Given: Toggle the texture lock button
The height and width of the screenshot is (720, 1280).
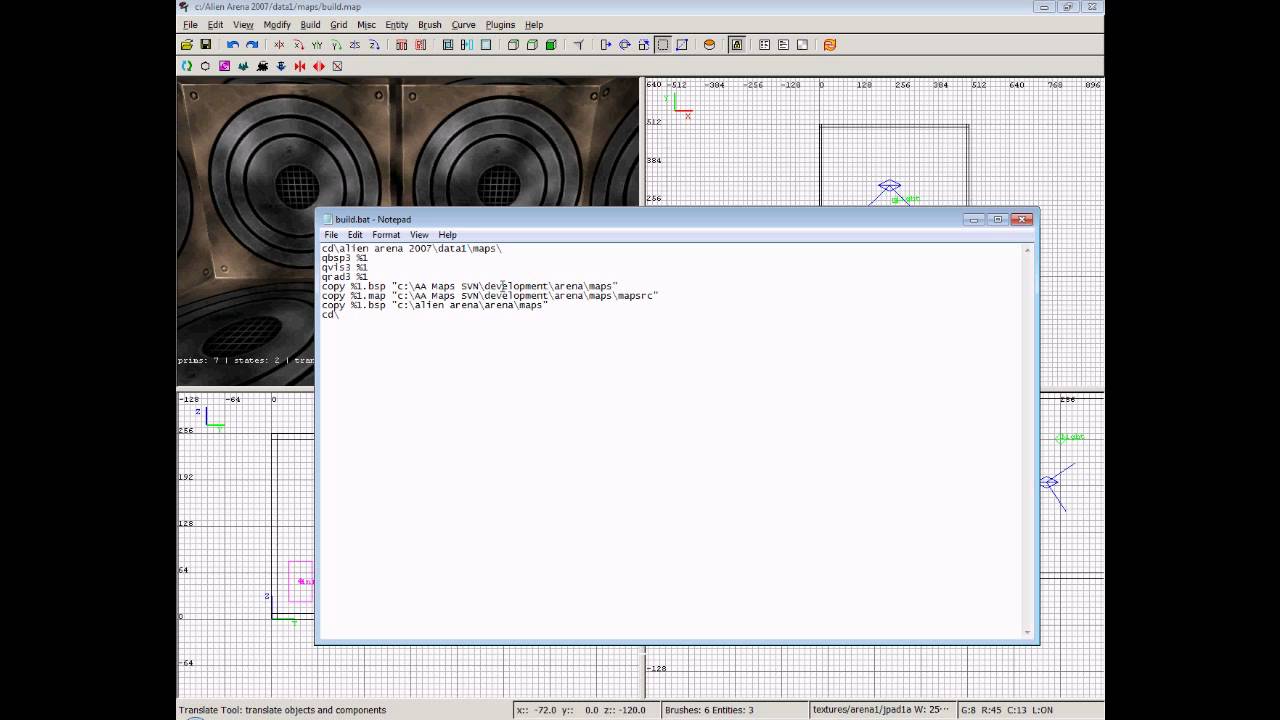Looking at the screenshot, I should tap(736, 44).
